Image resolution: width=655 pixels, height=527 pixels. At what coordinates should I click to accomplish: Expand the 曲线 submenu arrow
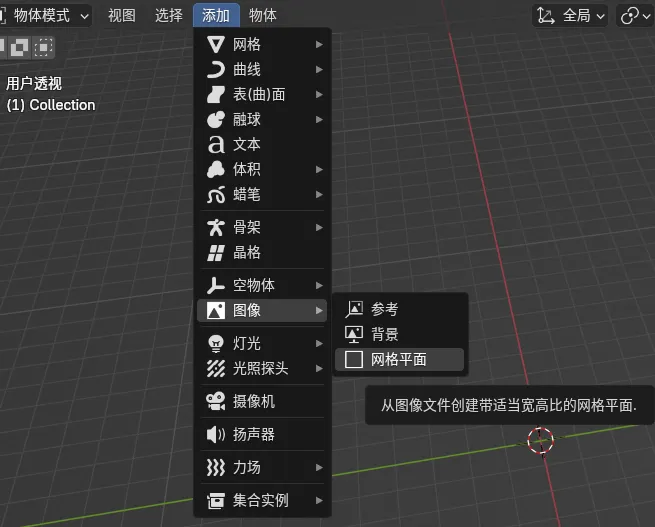(x=319, y=69)
